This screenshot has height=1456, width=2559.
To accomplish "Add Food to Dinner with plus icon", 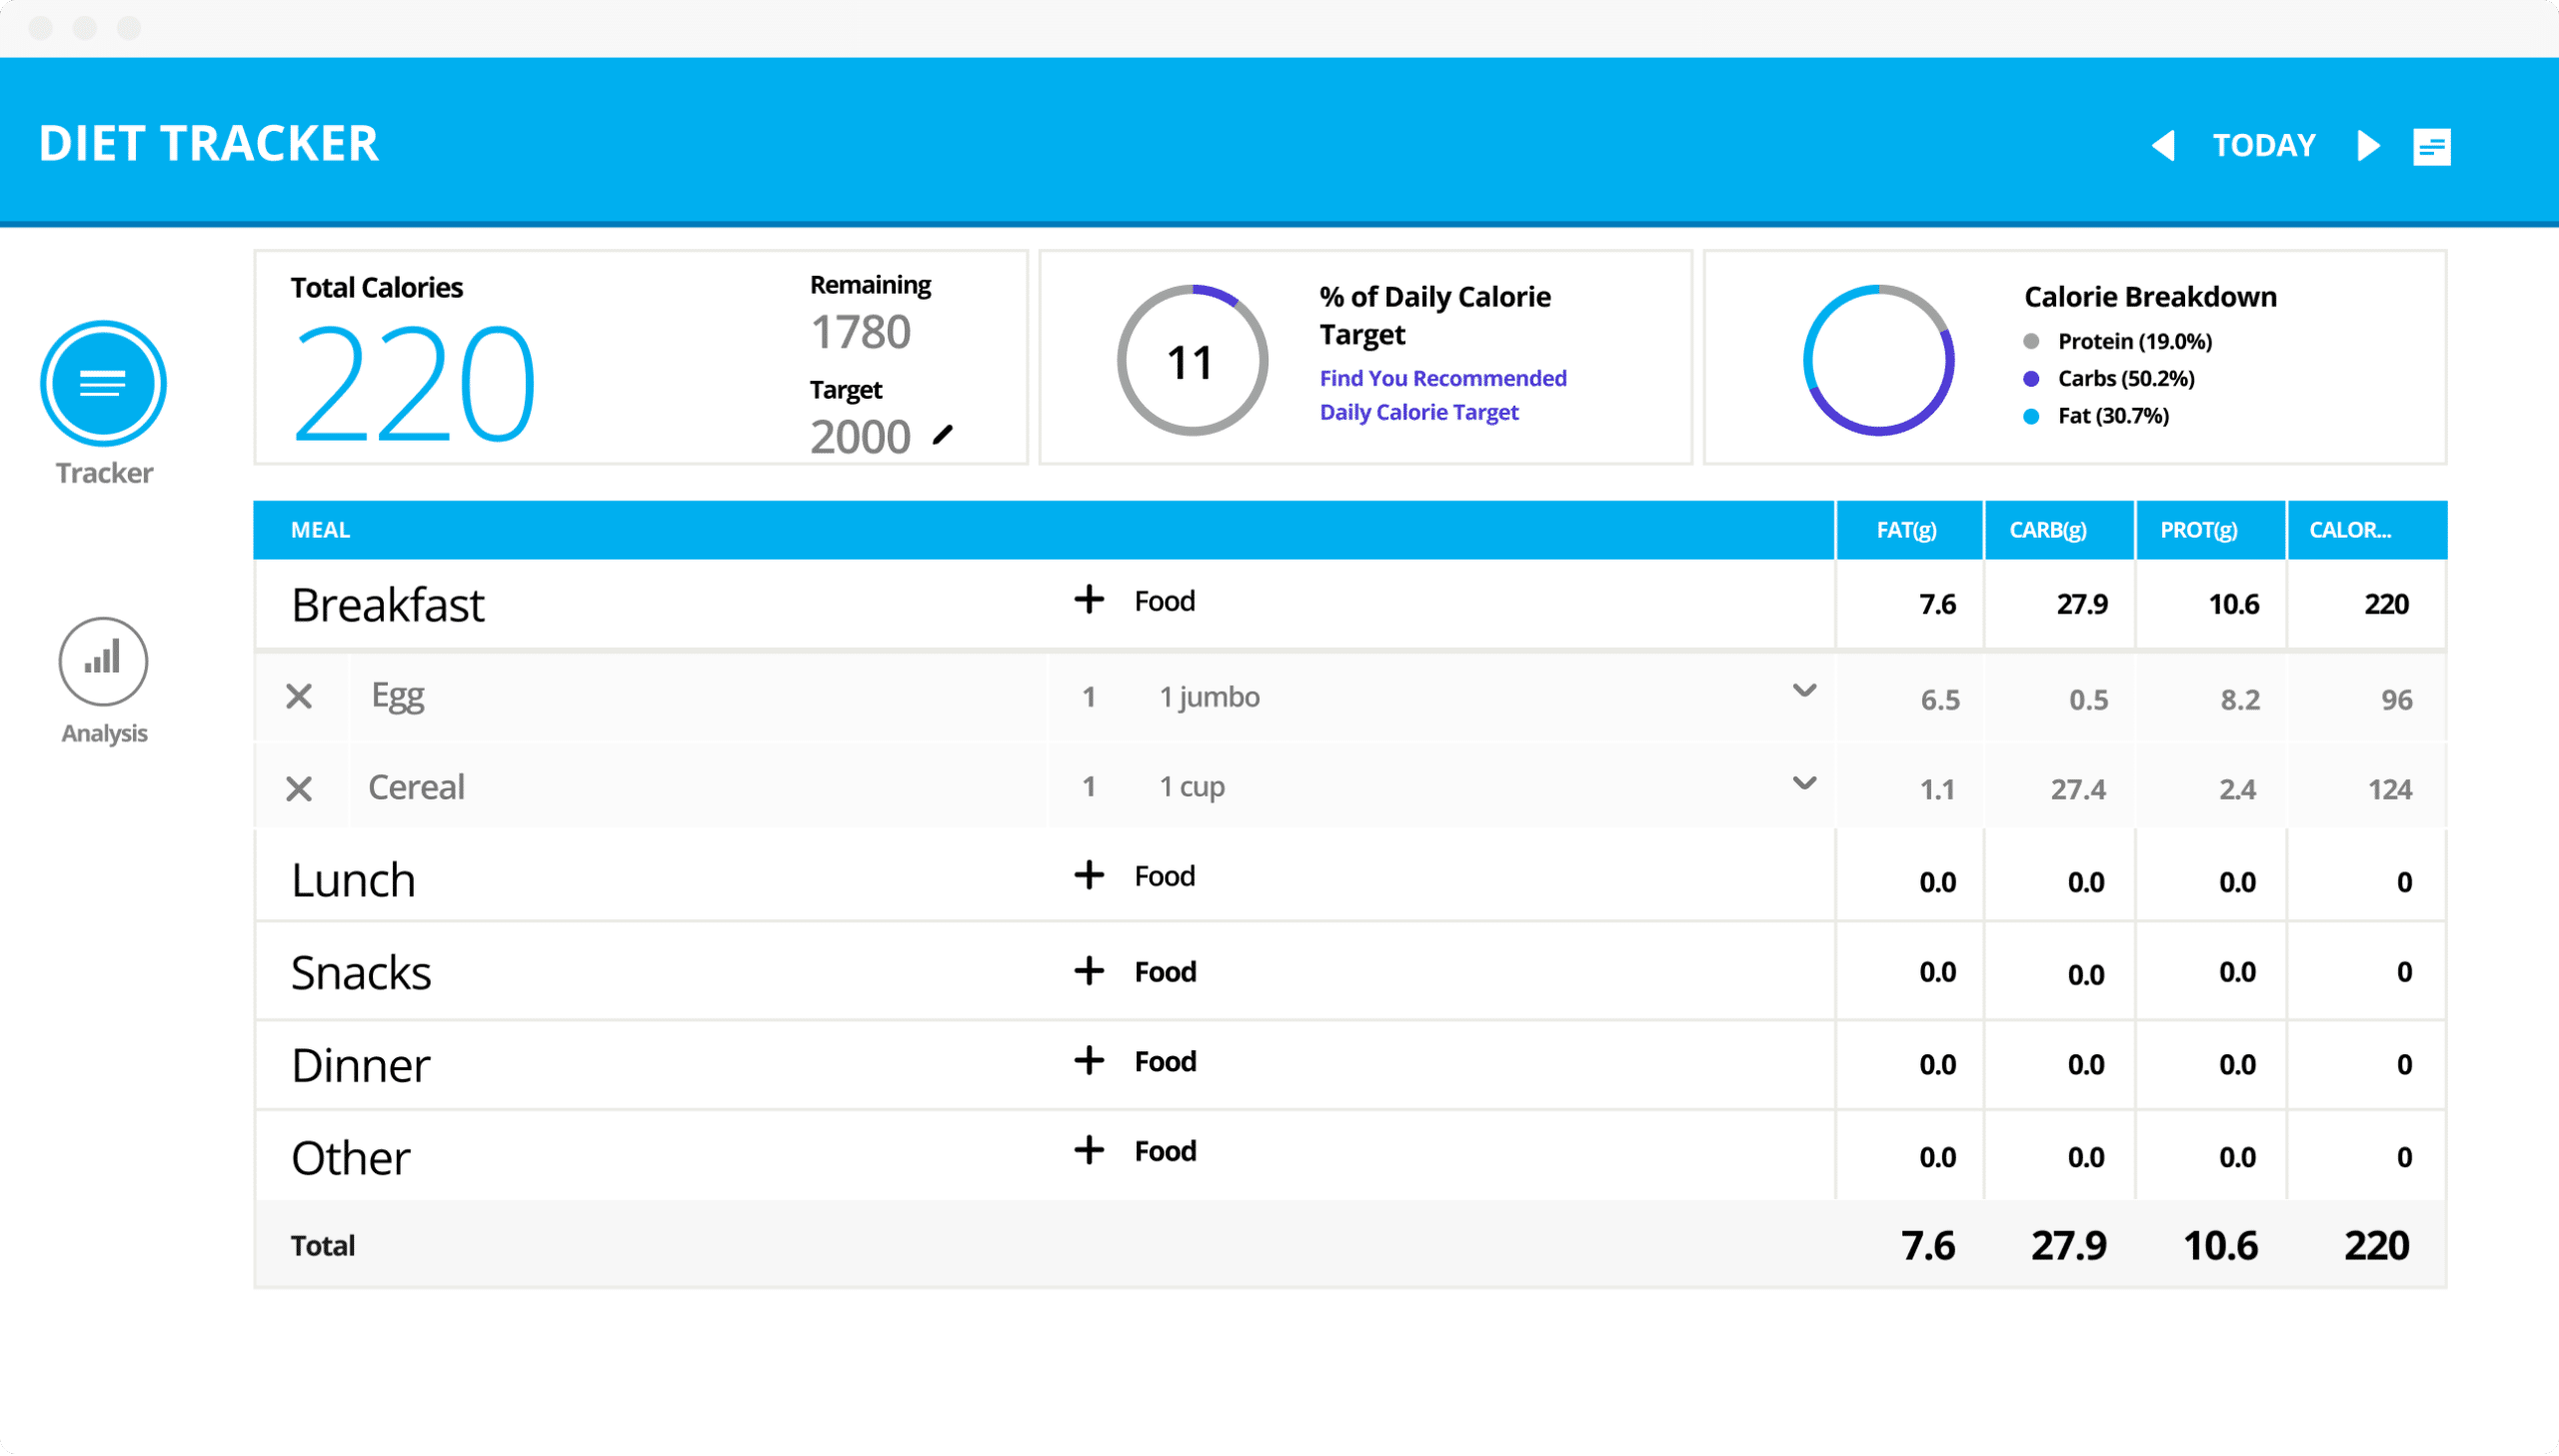I will click(x=1088, y=1061).
